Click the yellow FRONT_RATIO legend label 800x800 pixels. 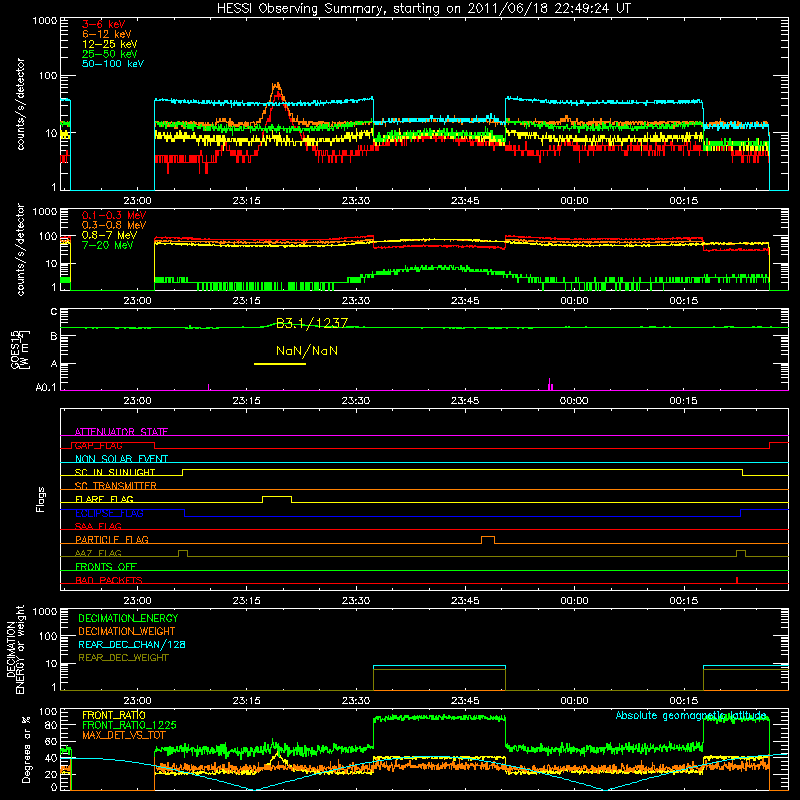[114, 715]
